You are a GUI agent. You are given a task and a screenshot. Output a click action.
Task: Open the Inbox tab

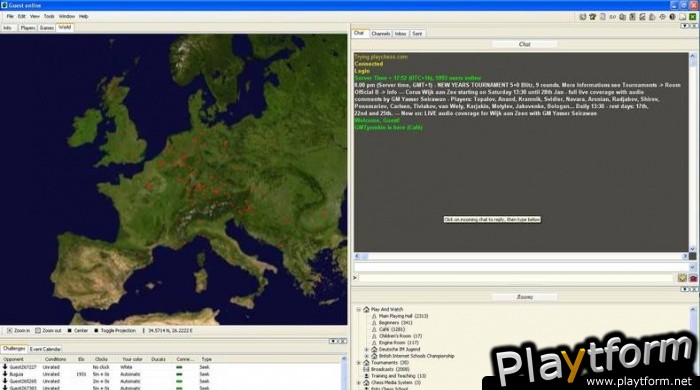tap(400, 33)
